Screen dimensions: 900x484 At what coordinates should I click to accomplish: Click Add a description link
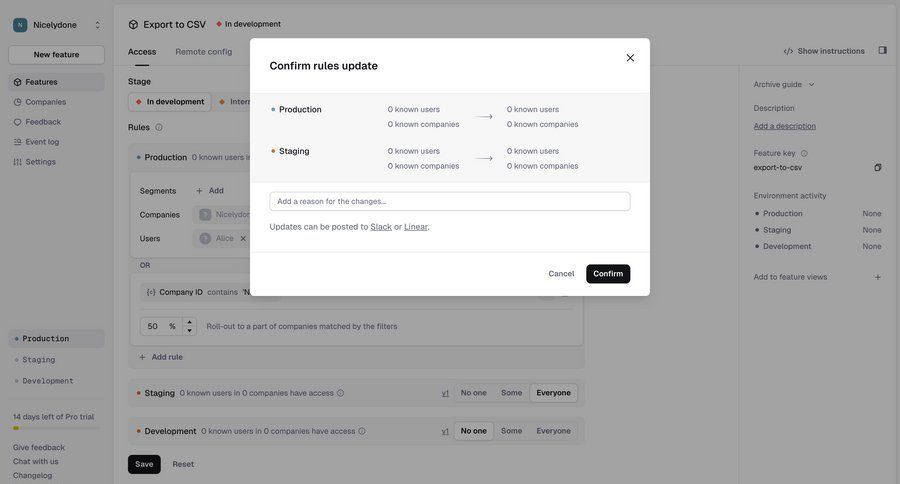(x=785, y=126)
